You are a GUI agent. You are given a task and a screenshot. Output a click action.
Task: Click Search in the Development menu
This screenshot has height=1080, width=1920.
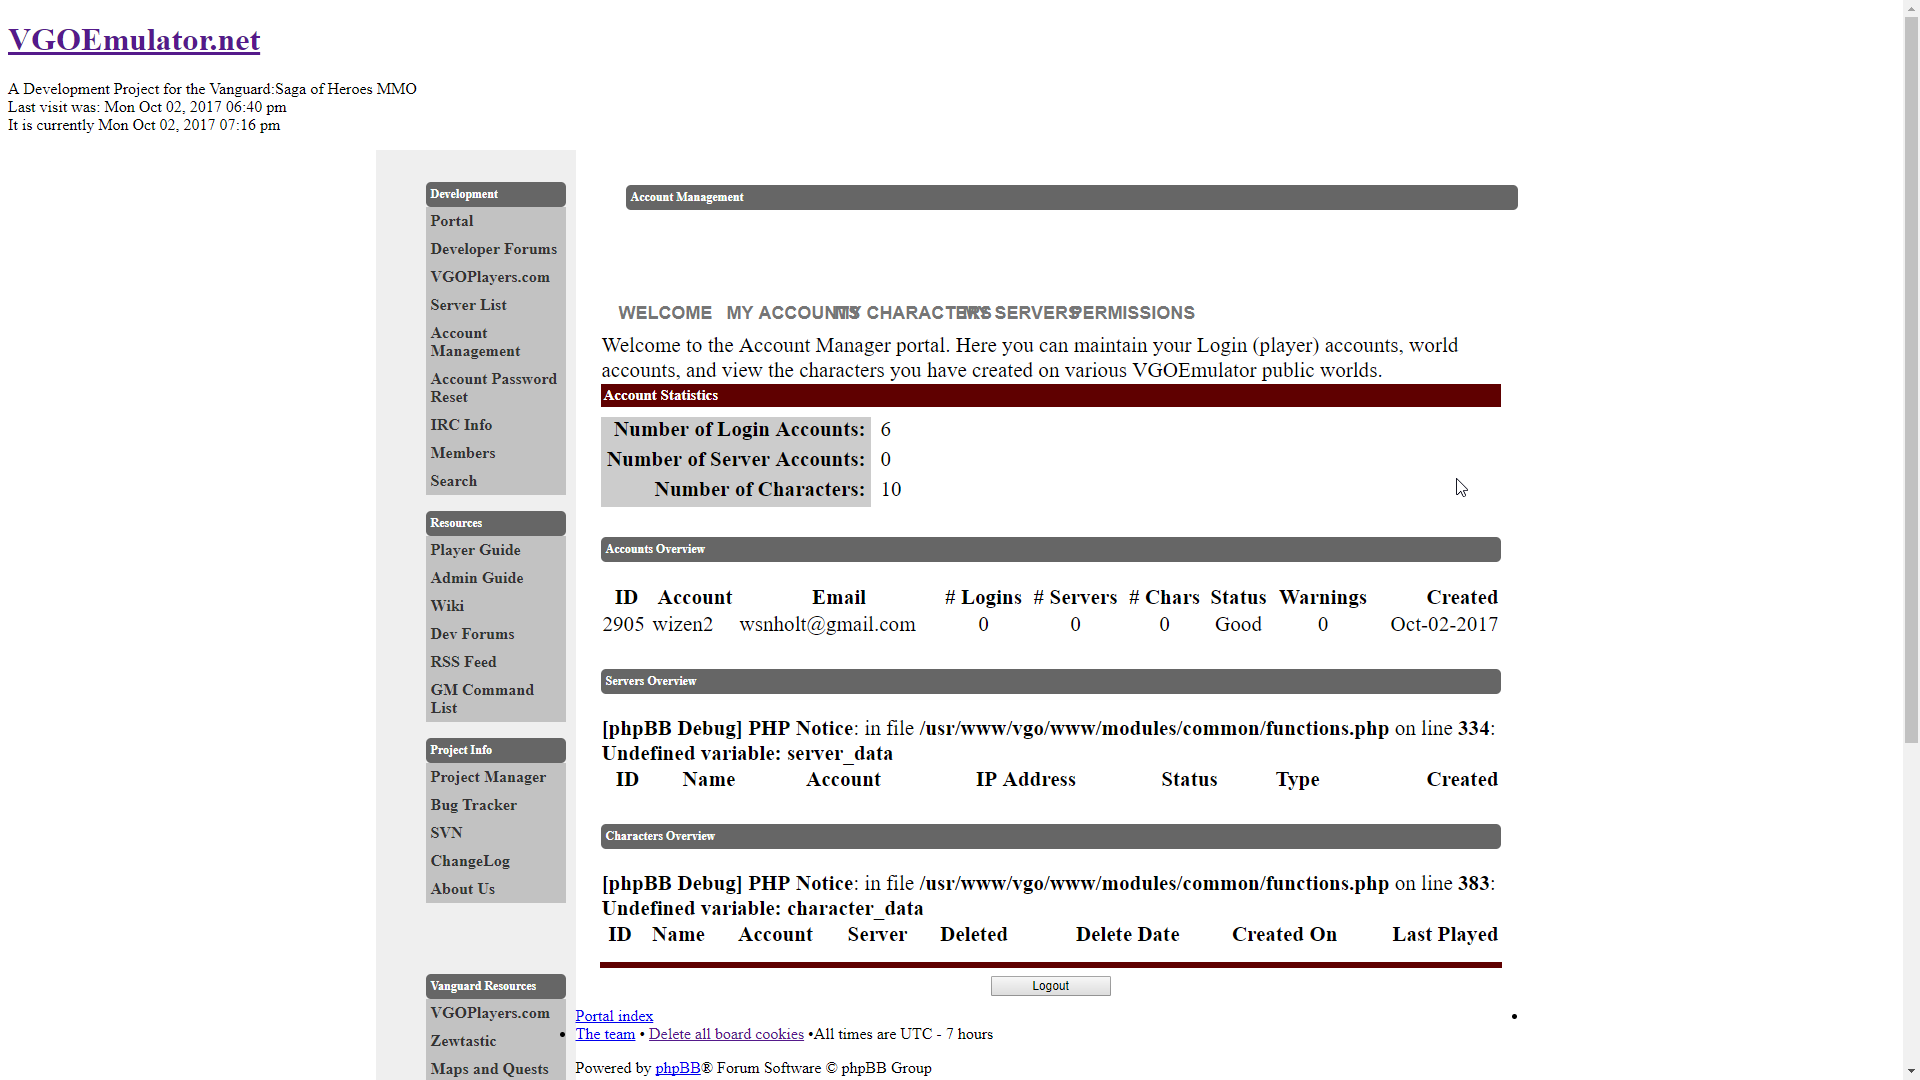pyautogui.click(x=454, y=481)
